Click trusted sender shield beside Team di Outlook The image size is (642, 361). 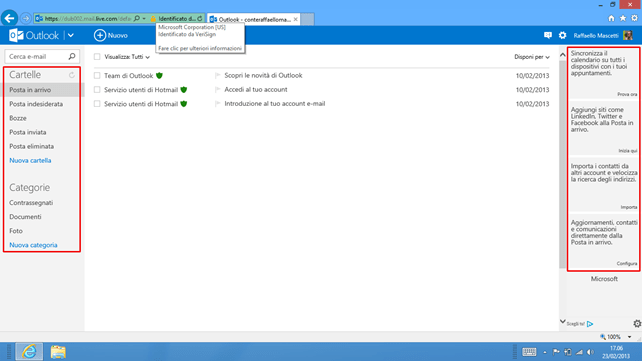coord(159,76)
